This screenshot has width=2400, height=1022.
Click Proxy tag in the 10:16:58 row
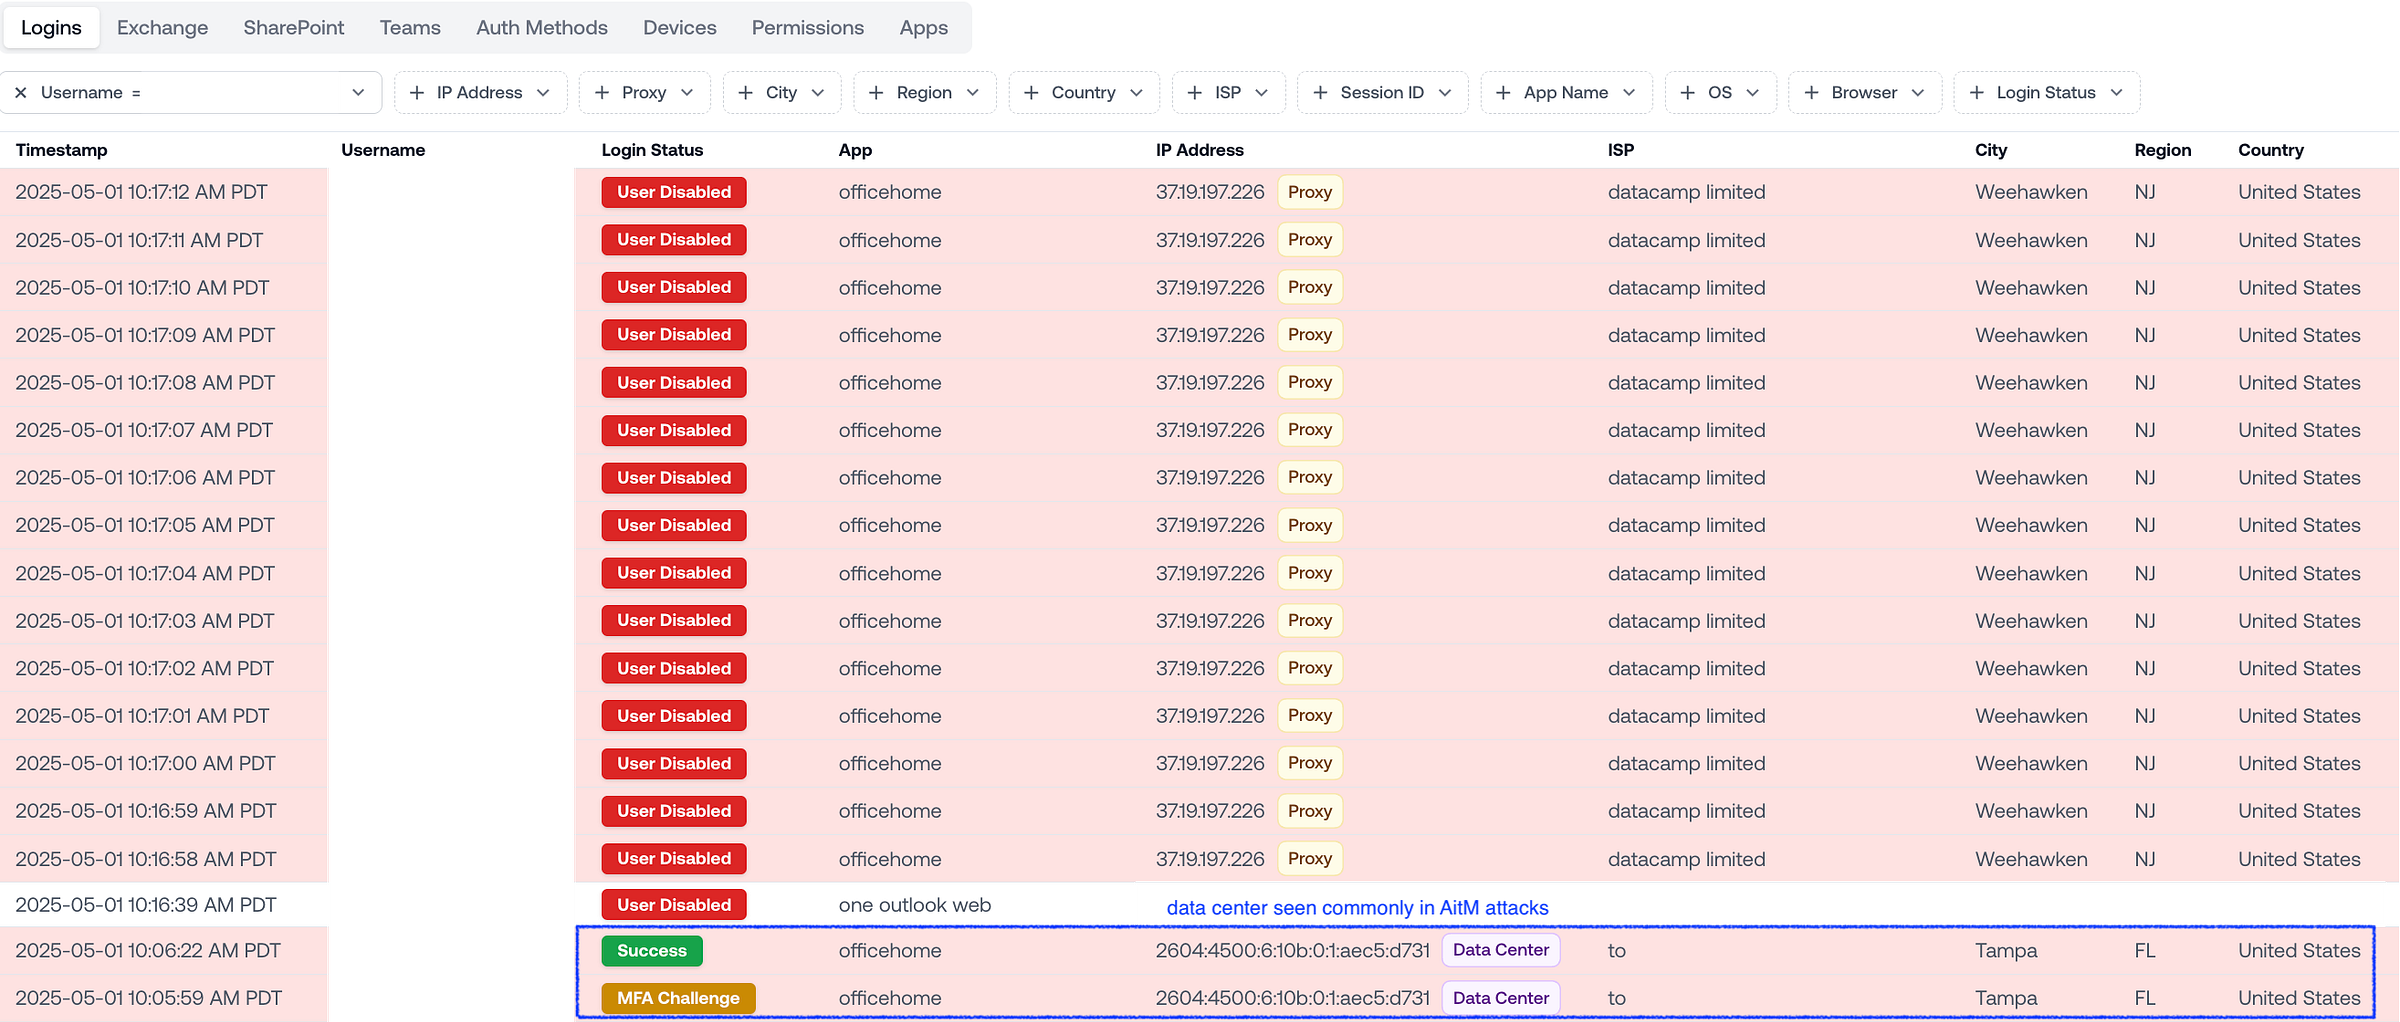coord(1310,859)
